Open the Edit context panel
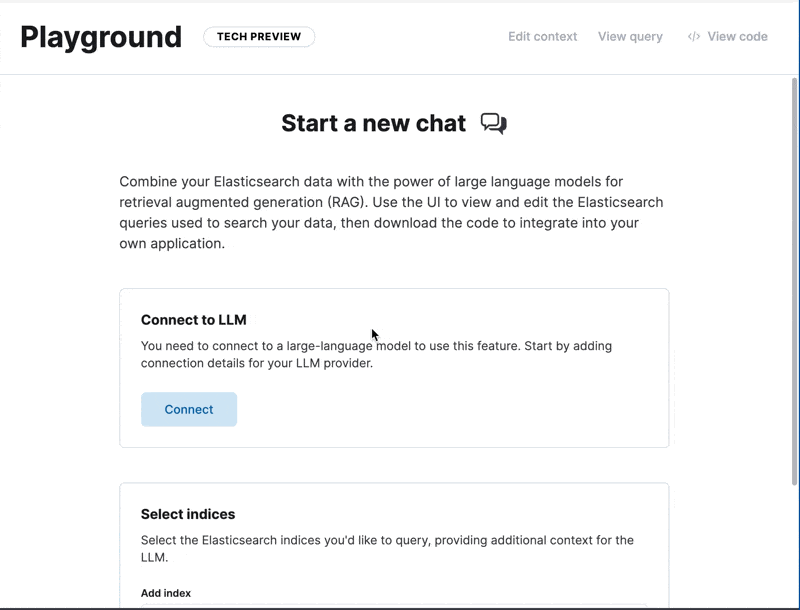 coord(541,36)
